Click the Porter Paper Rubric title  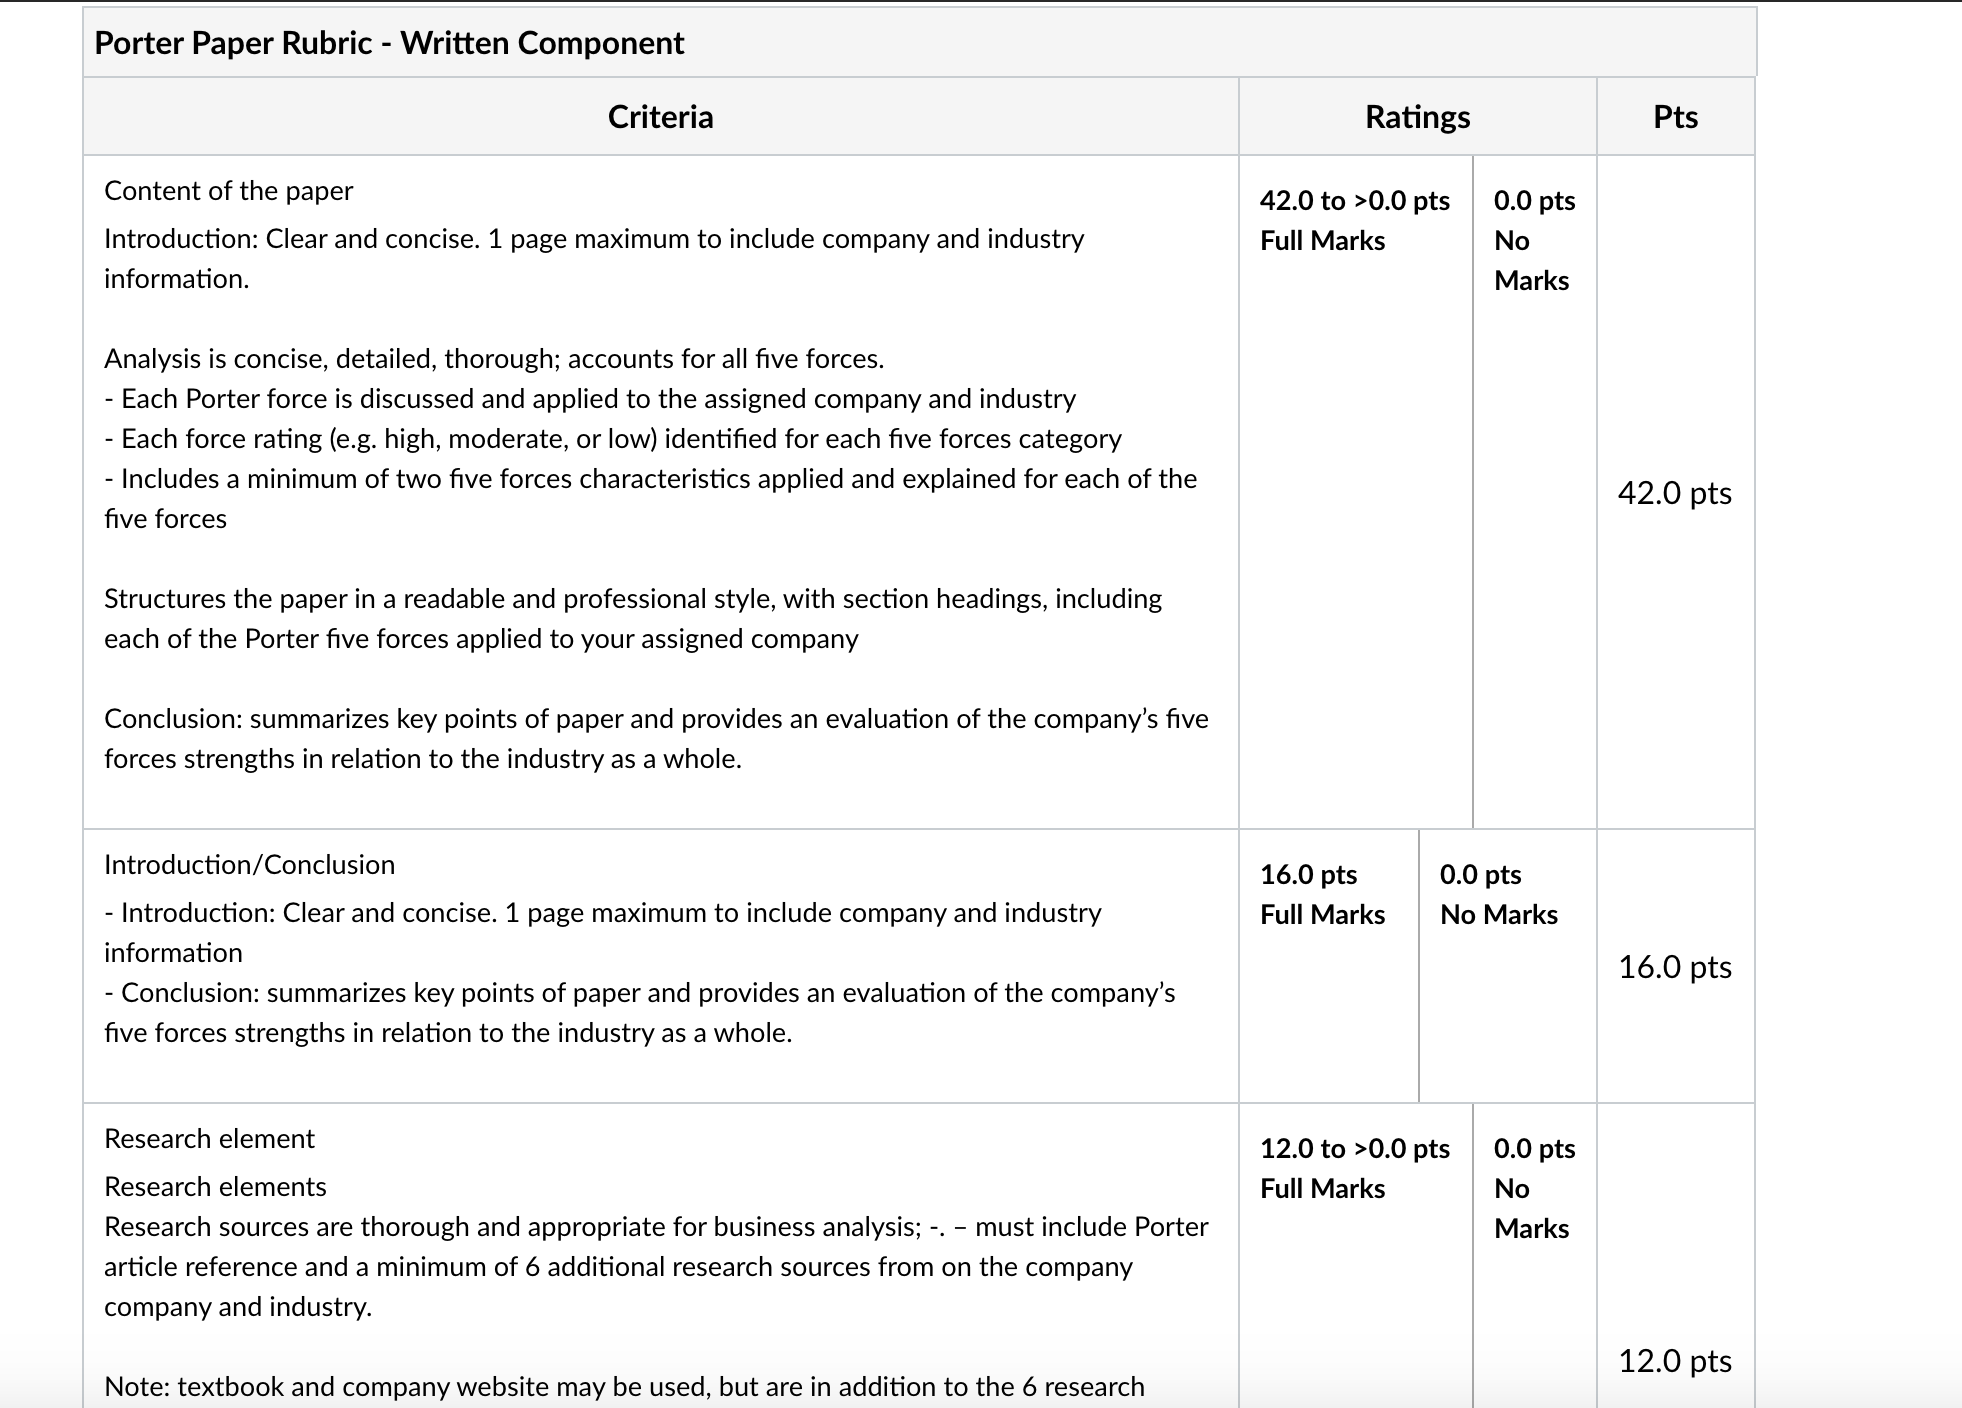(389, 43)
